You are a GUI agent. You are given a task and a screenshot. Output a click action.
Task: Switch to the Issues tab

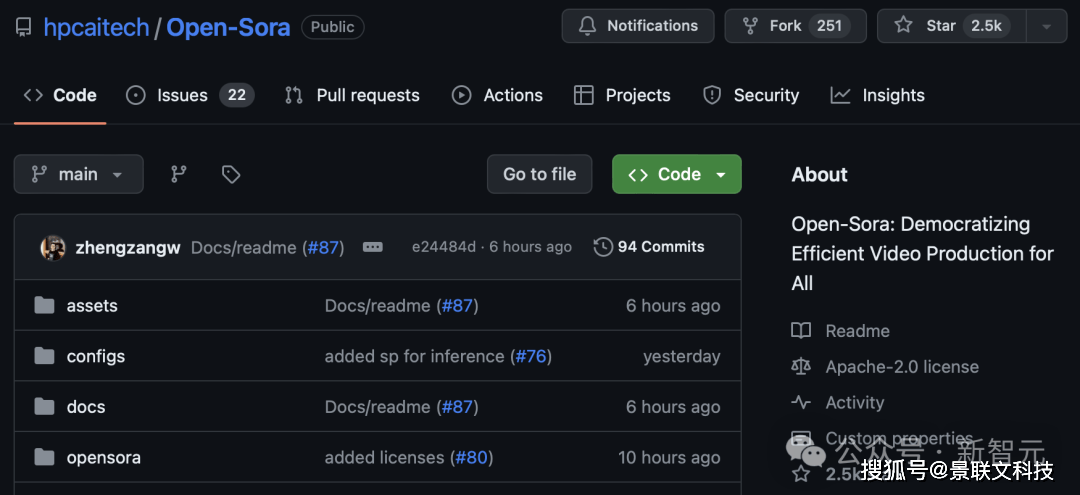point(190,95)
